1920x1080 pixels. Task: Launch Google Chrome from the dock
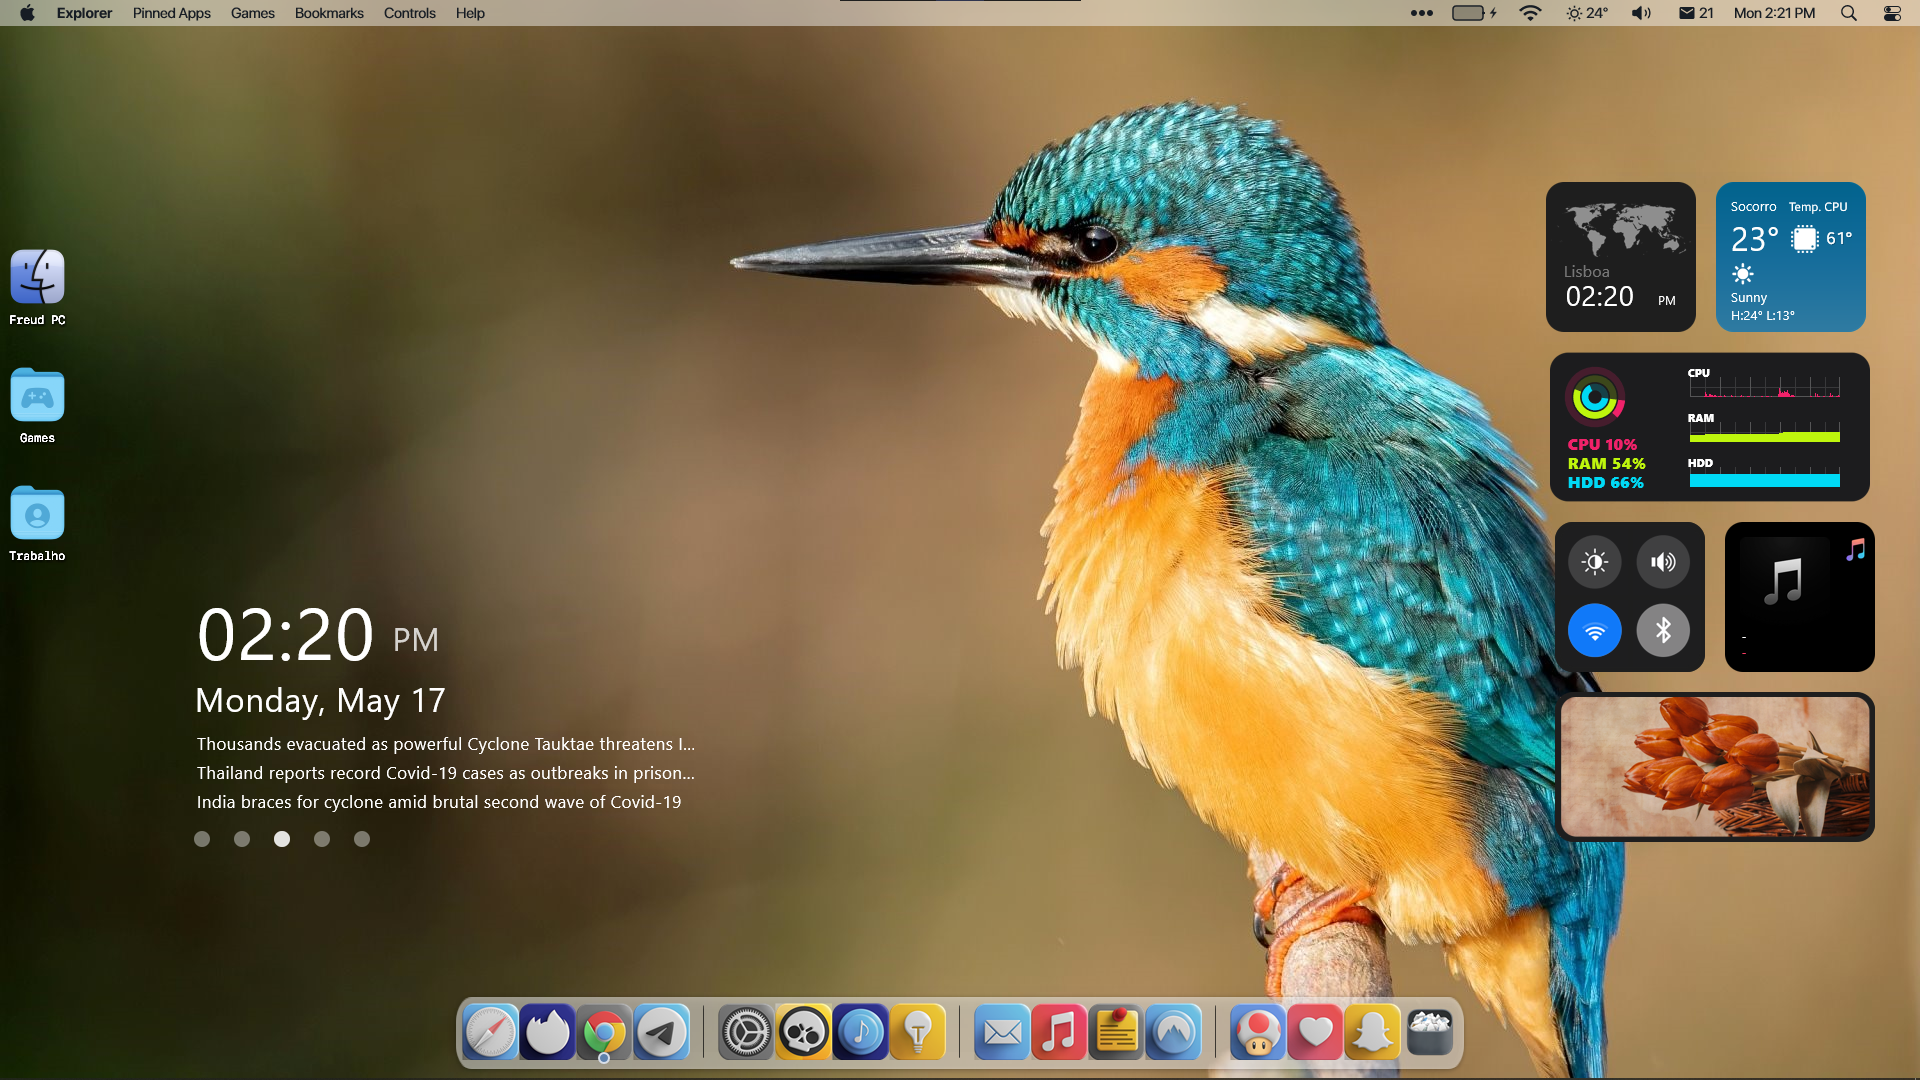(x=604, y=1032)
